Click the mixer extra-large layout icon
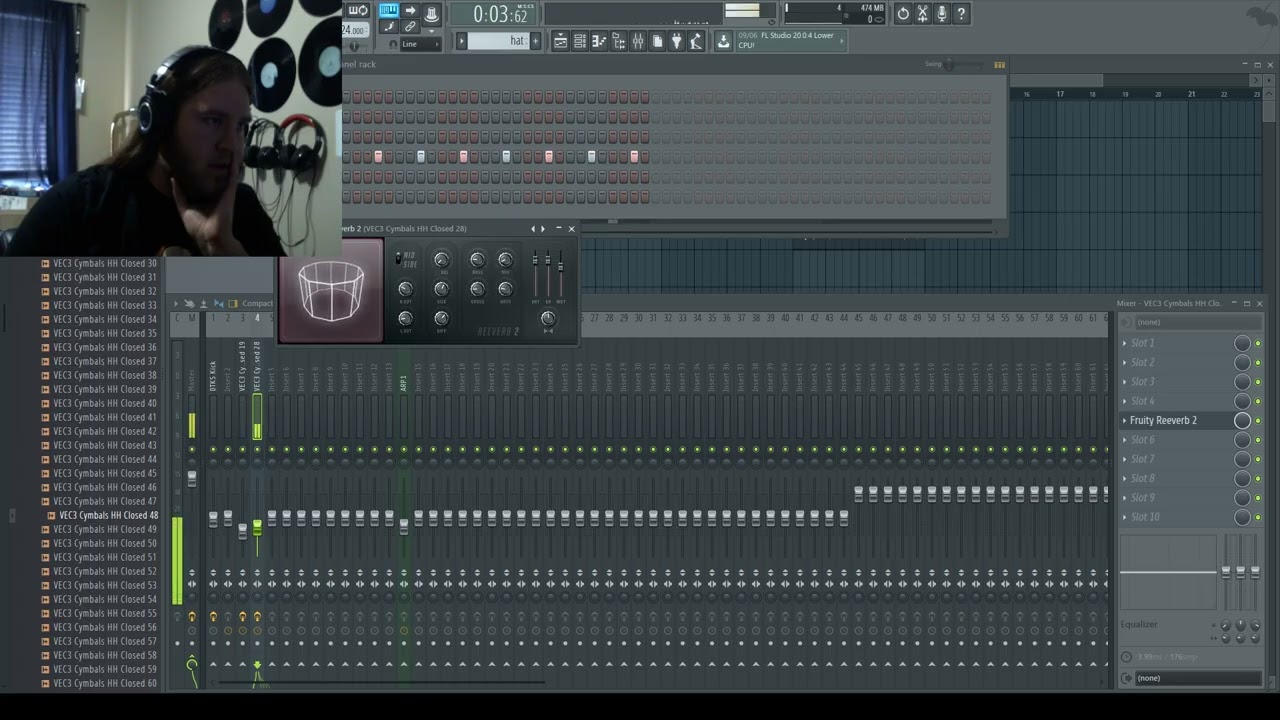Image resolution: width=1280 pixels, height=720 pixels. click(233, 303)
